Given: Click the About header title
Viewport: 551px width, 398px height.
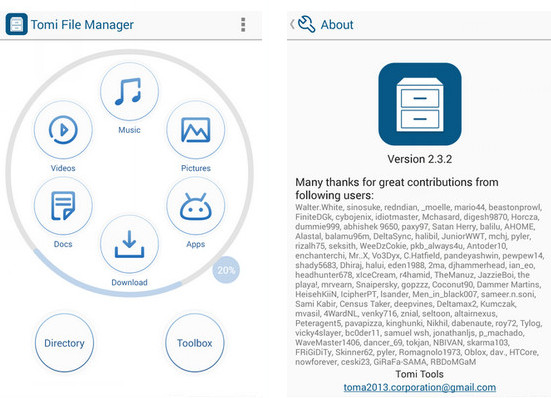Looking at the screenshot, I should (x=337, y=25).
